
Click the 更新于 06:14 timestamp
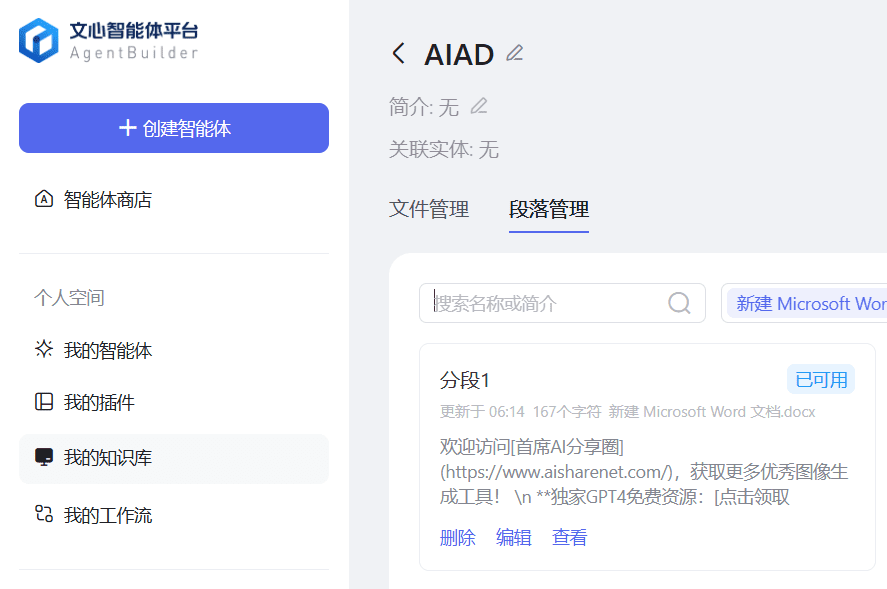[x=483, y=411]
